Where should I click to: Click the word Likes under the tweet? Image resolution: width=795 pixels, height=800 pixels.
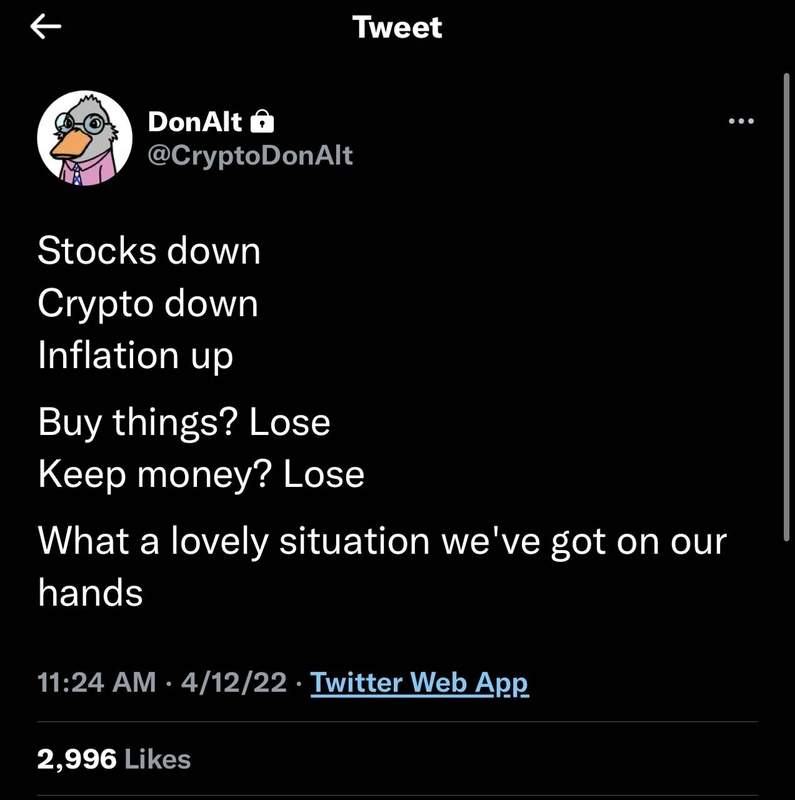[157, 759]
